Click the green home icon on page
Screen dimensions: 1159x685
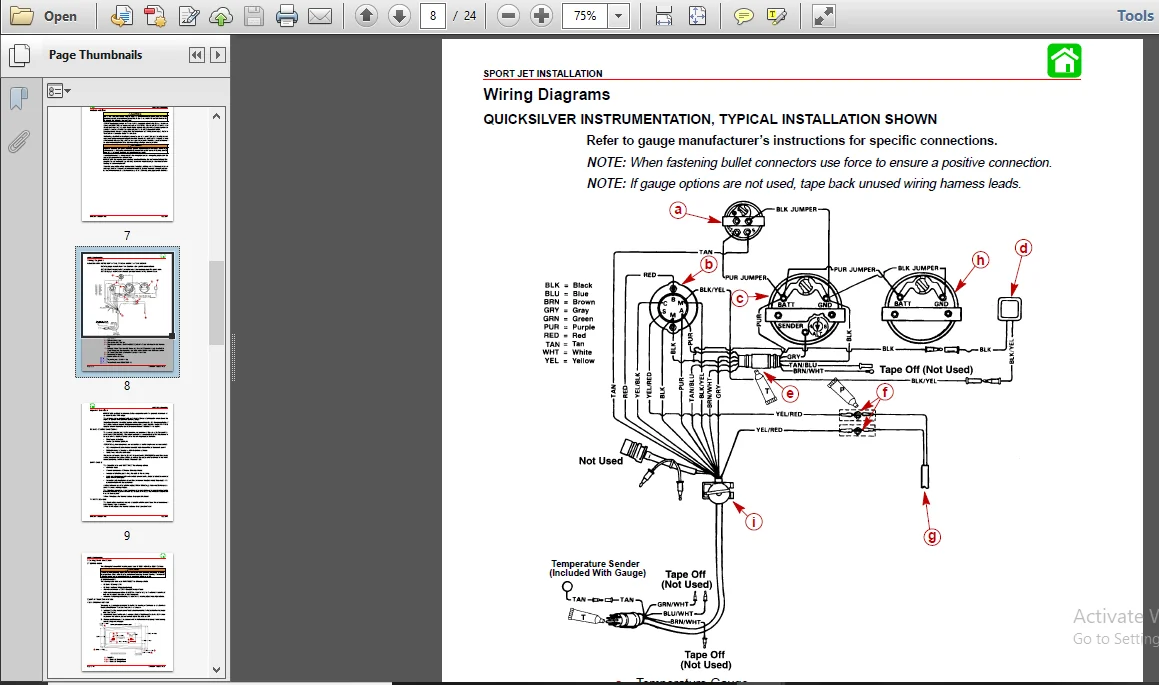pos(1064,61)
